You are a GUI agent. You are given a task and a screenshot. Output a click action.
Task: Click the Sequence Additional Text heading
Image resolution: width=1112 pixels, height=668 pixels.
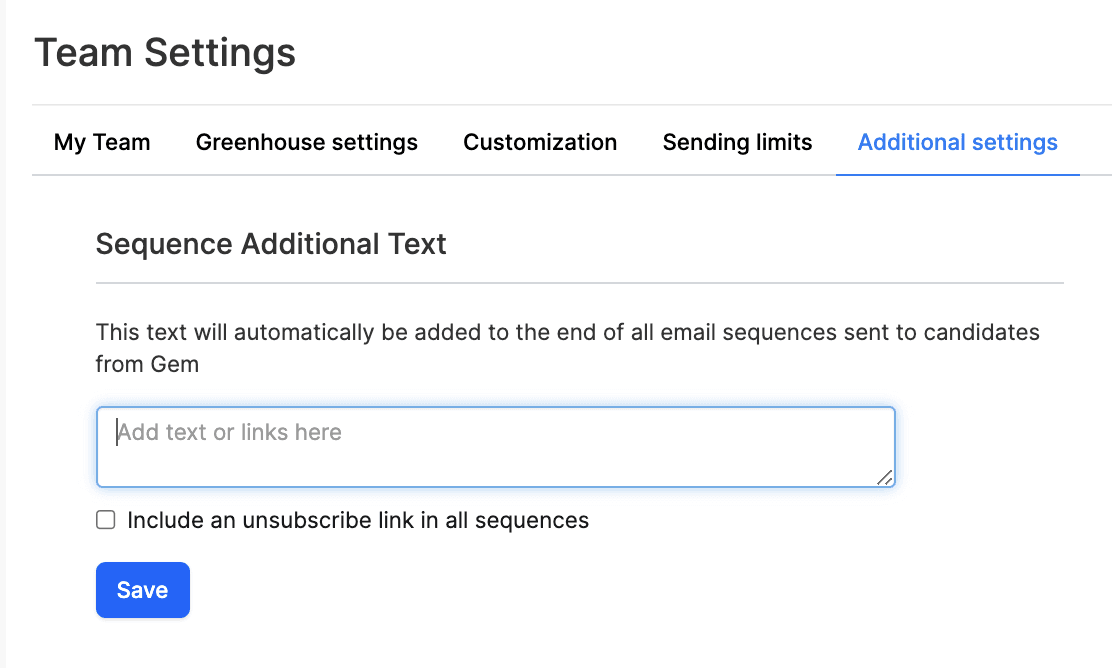(x=271, y=244)
